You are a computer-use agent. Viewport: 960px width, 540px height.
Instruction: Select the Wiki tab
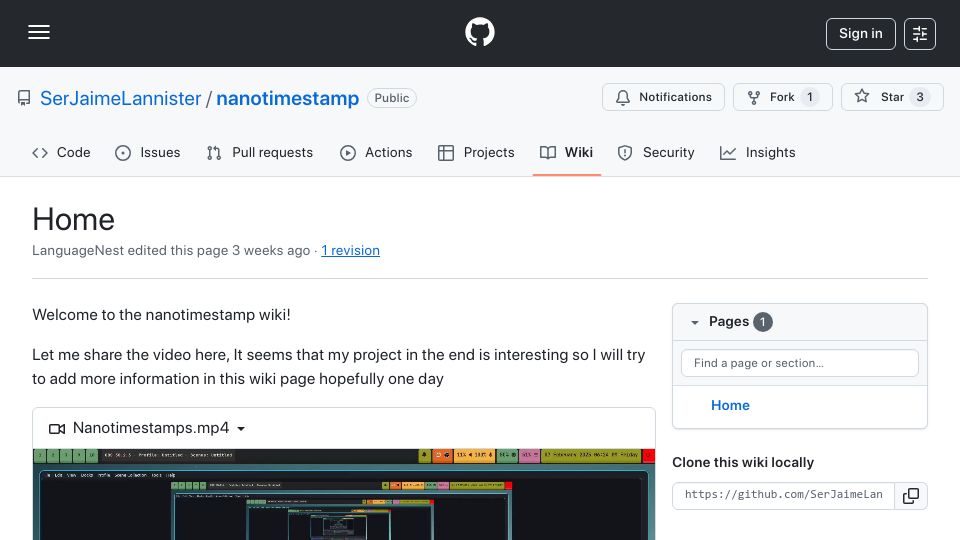[566, 152]
